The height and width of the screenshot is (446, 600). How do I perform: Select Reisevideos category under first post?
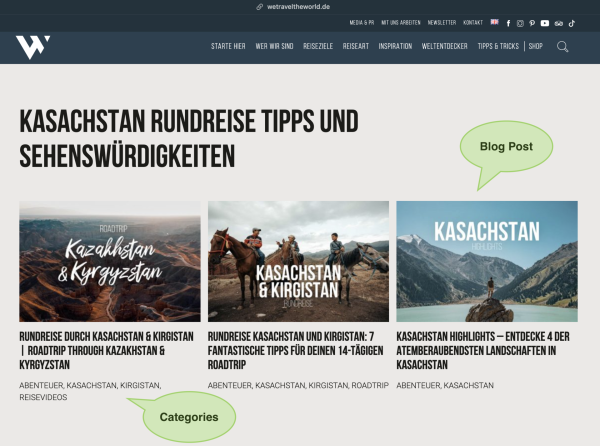point(43,397)
